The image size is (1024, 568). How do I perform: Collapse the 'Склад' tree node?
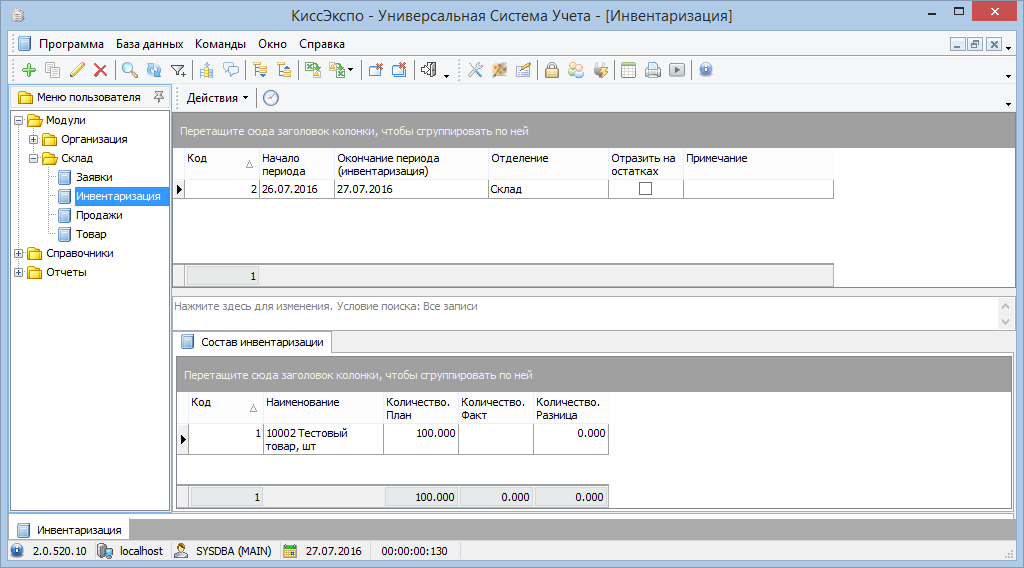click(33, 159)
